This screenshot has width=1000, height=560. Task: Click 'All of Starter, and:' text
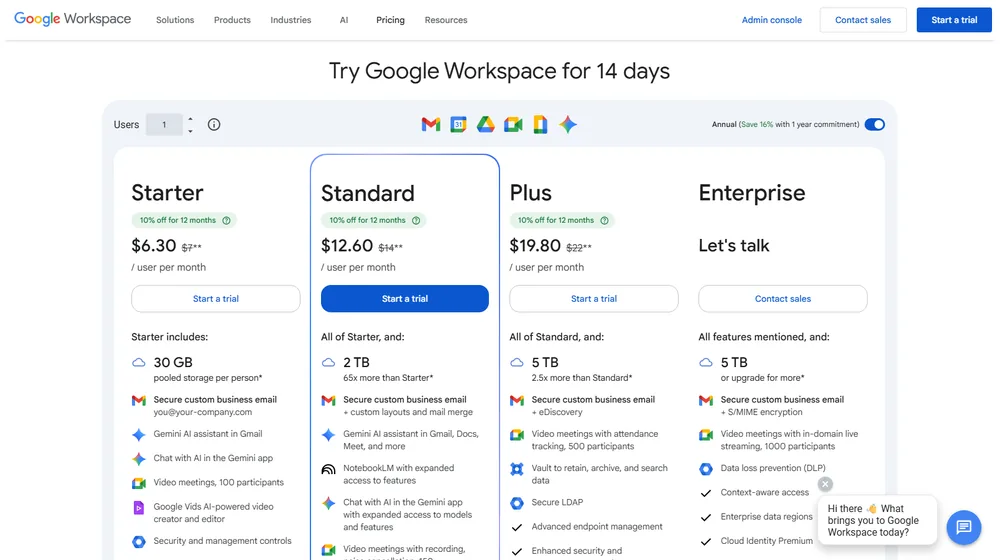click(362, 337)
